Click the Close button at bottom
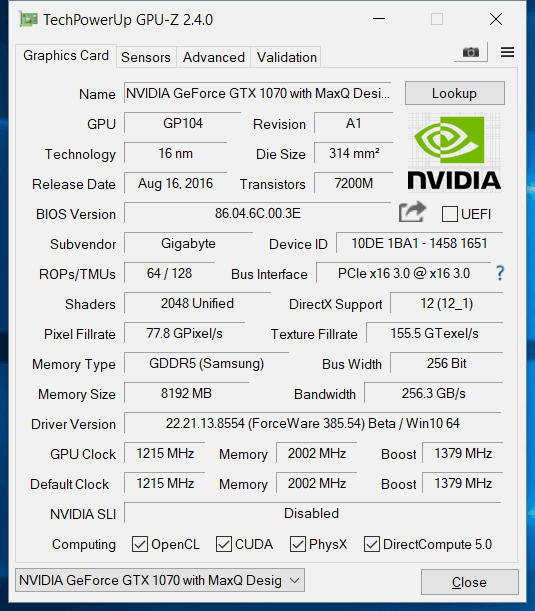The width and height of the screenshot is (535, 611). pyautogui.click(x=470, y=582)
